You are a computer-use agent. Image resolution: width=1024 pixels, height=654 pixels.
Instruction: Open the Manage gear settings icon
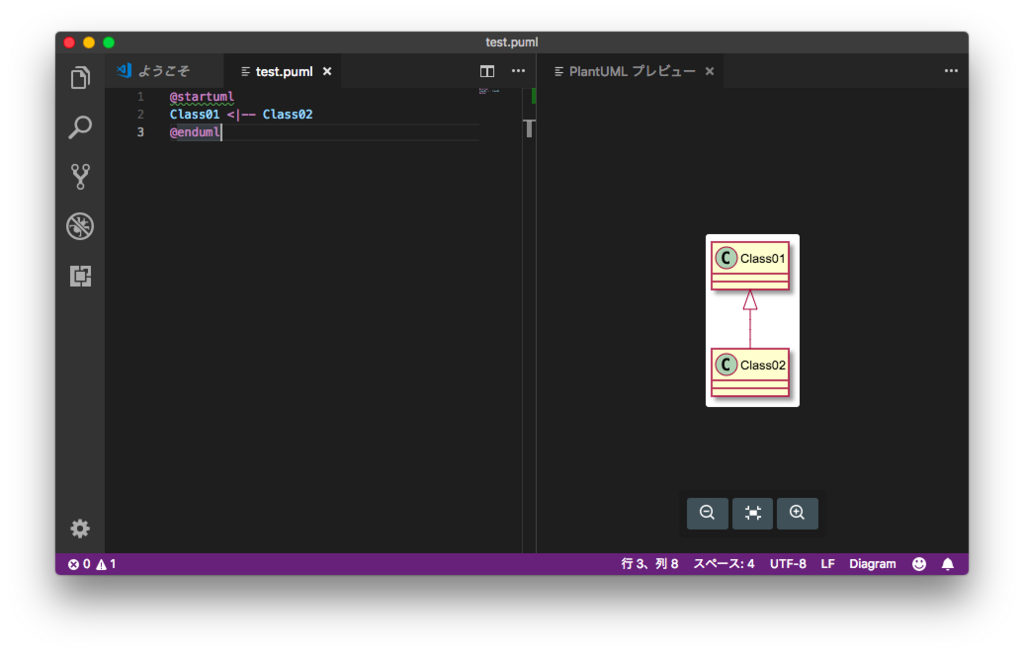80,528
